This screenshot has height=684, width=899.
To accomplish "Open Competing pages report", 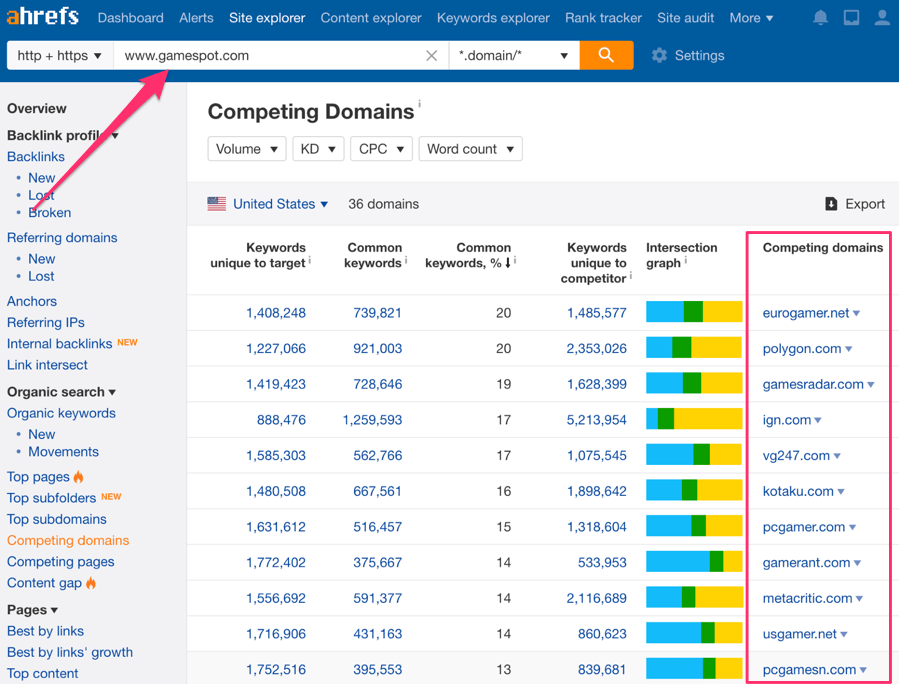I will (60, 561).
